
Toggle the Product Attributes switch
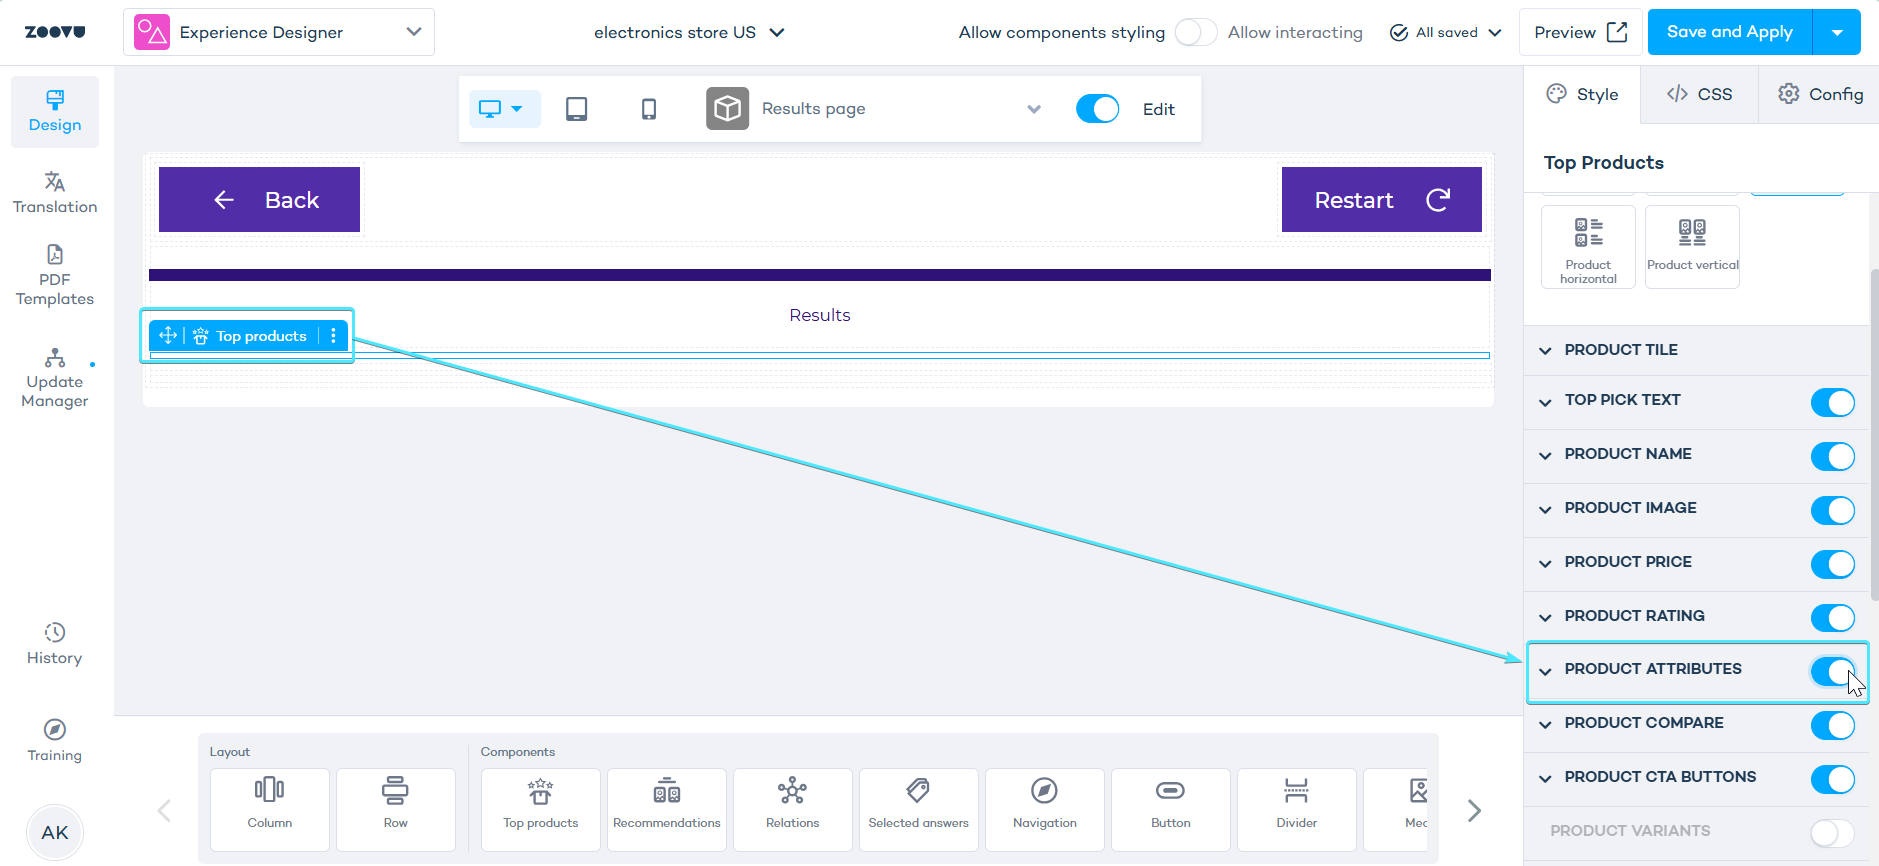click(x=1832, y=671)
